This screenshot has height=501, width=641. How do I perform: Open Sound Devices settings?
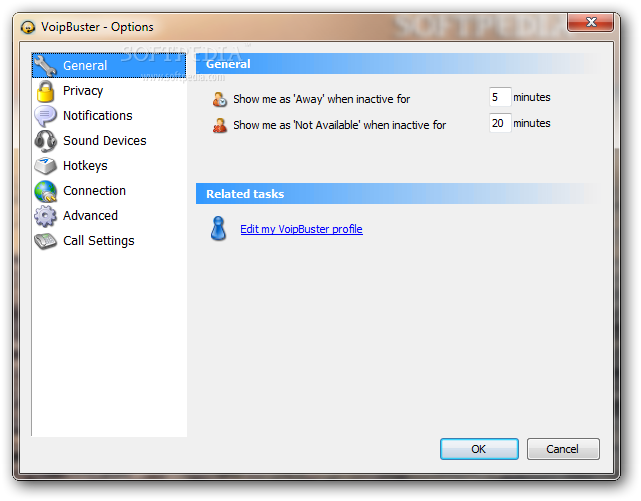click(105, 141)
